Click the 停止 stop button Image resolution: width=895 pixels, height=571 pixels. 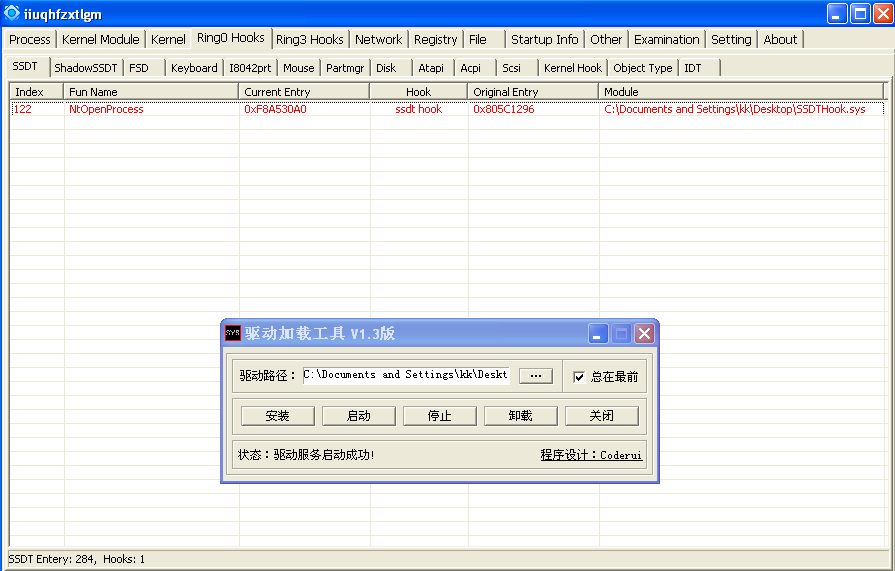coord(440,416)
